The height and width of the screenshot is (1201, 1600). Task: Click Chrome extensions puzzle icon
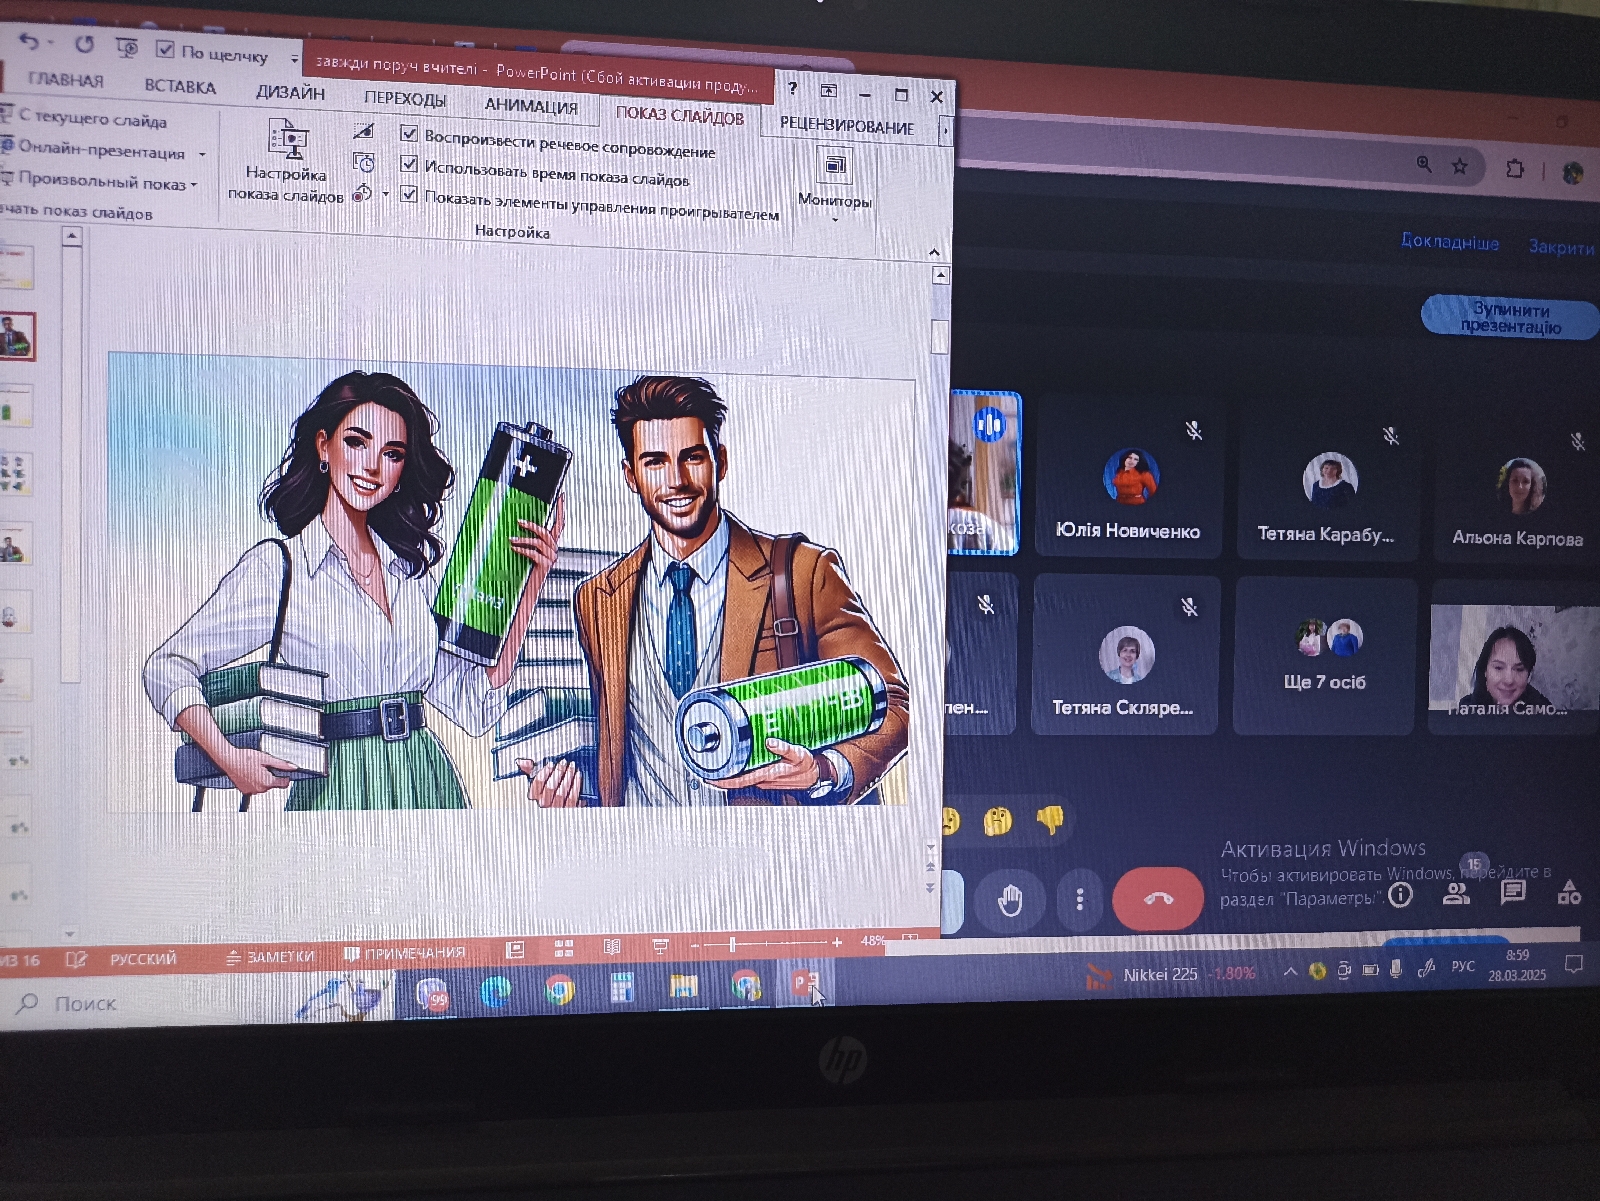(1514, 168)
